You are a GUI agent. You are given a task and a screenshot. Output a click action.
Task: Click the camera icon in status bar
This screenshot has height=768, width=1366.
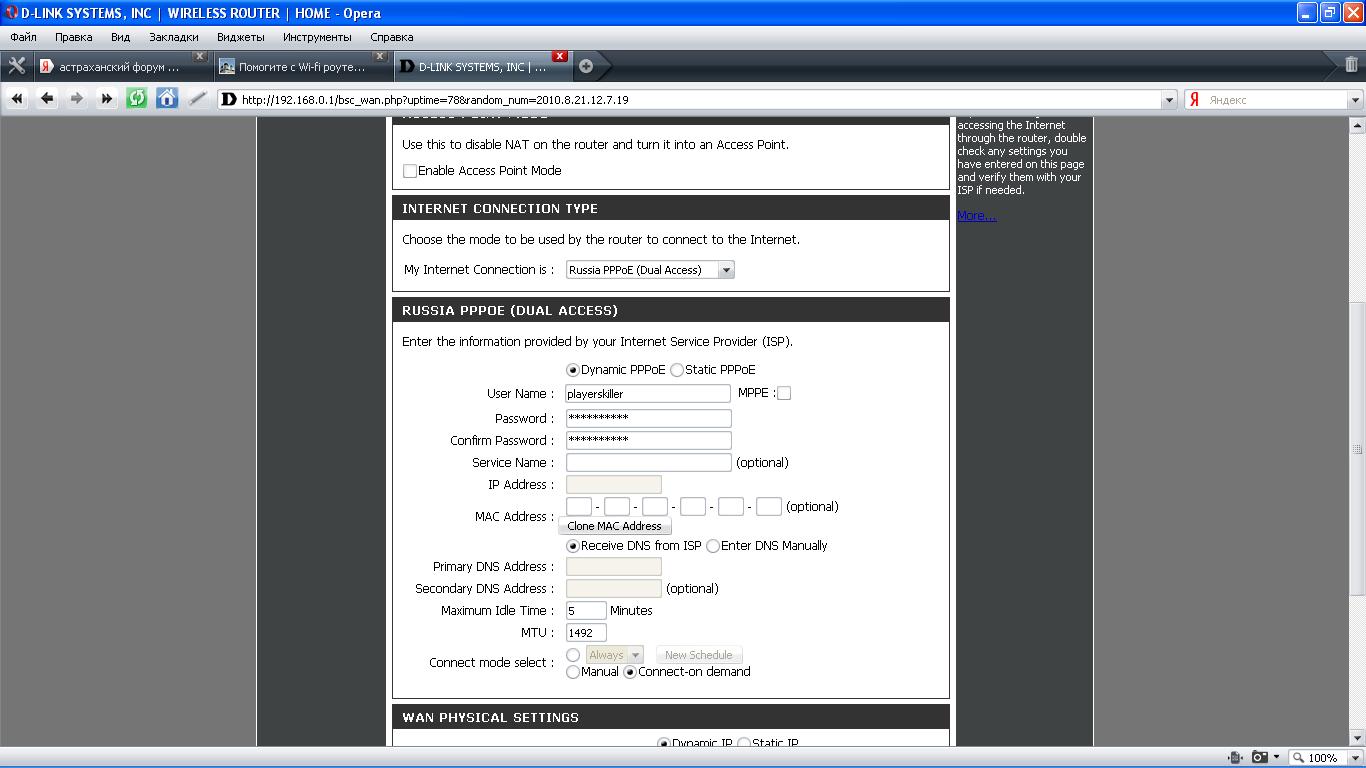1260,757
